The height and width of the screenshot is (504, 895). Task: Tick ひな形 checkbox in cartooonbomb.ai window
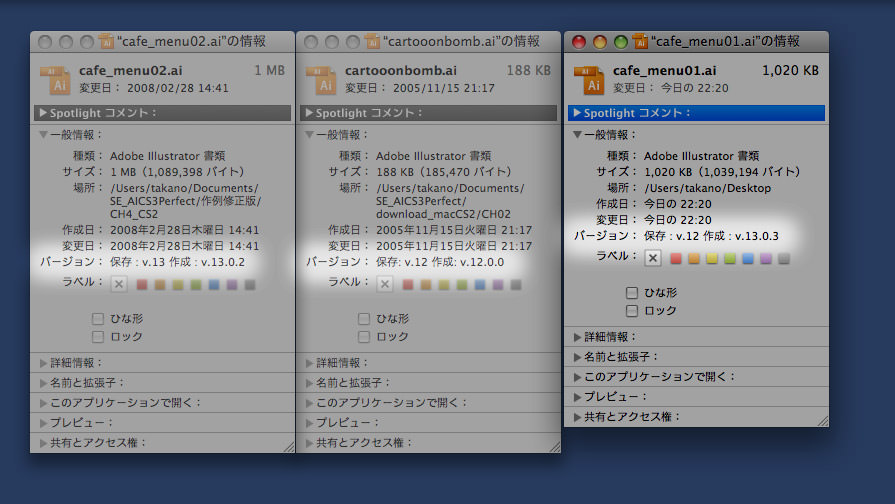tap(364, 318)
